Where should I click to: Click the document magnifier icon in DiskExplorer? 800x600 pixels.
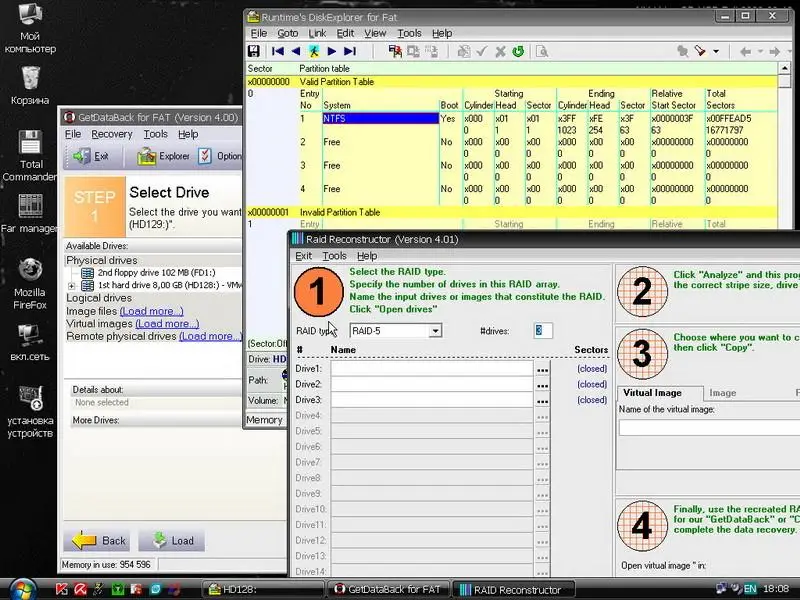542,51
